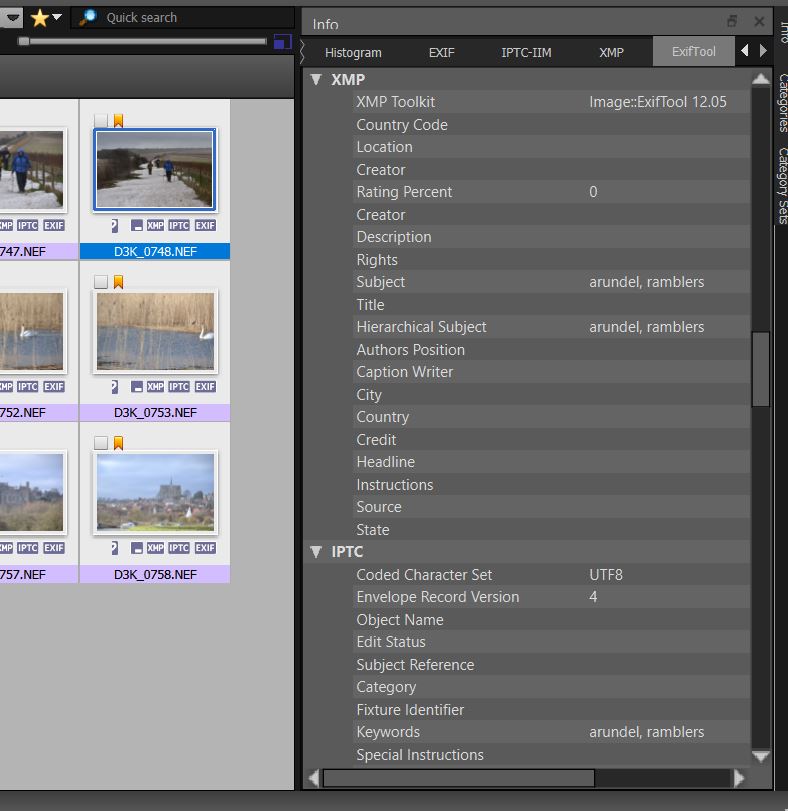Click the gold star rating filter icon
The image size is (788, 811).
pos(39,17)
